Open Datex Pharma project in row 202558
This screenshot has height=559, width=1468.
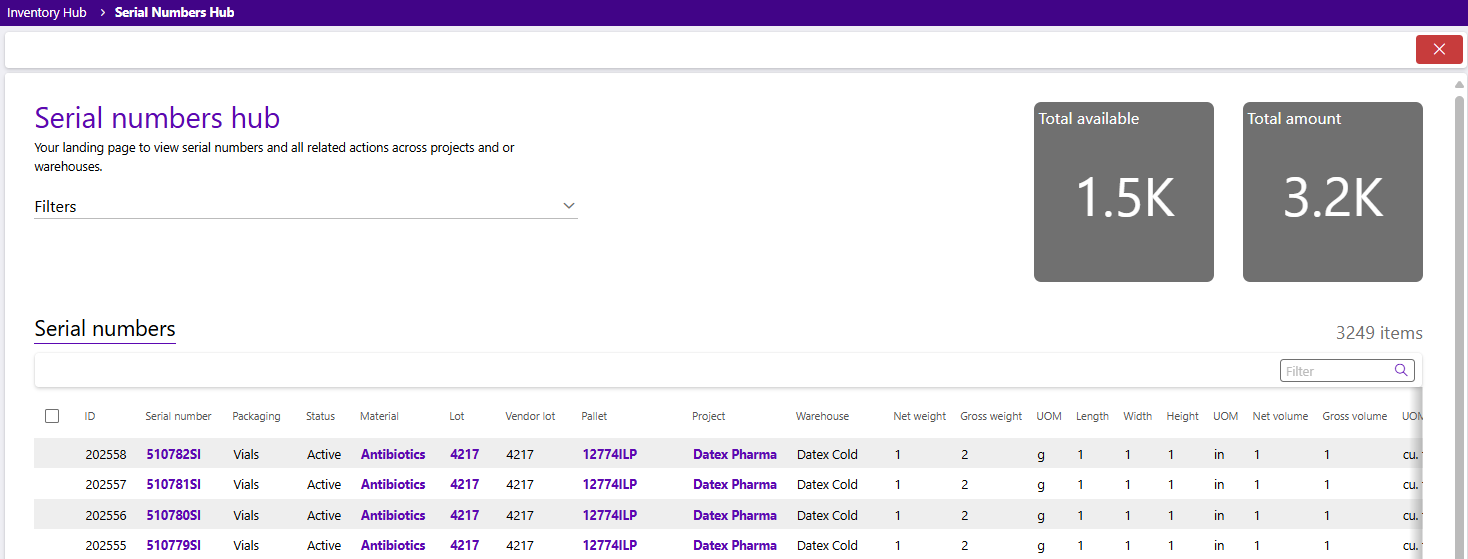pos(734,454)
